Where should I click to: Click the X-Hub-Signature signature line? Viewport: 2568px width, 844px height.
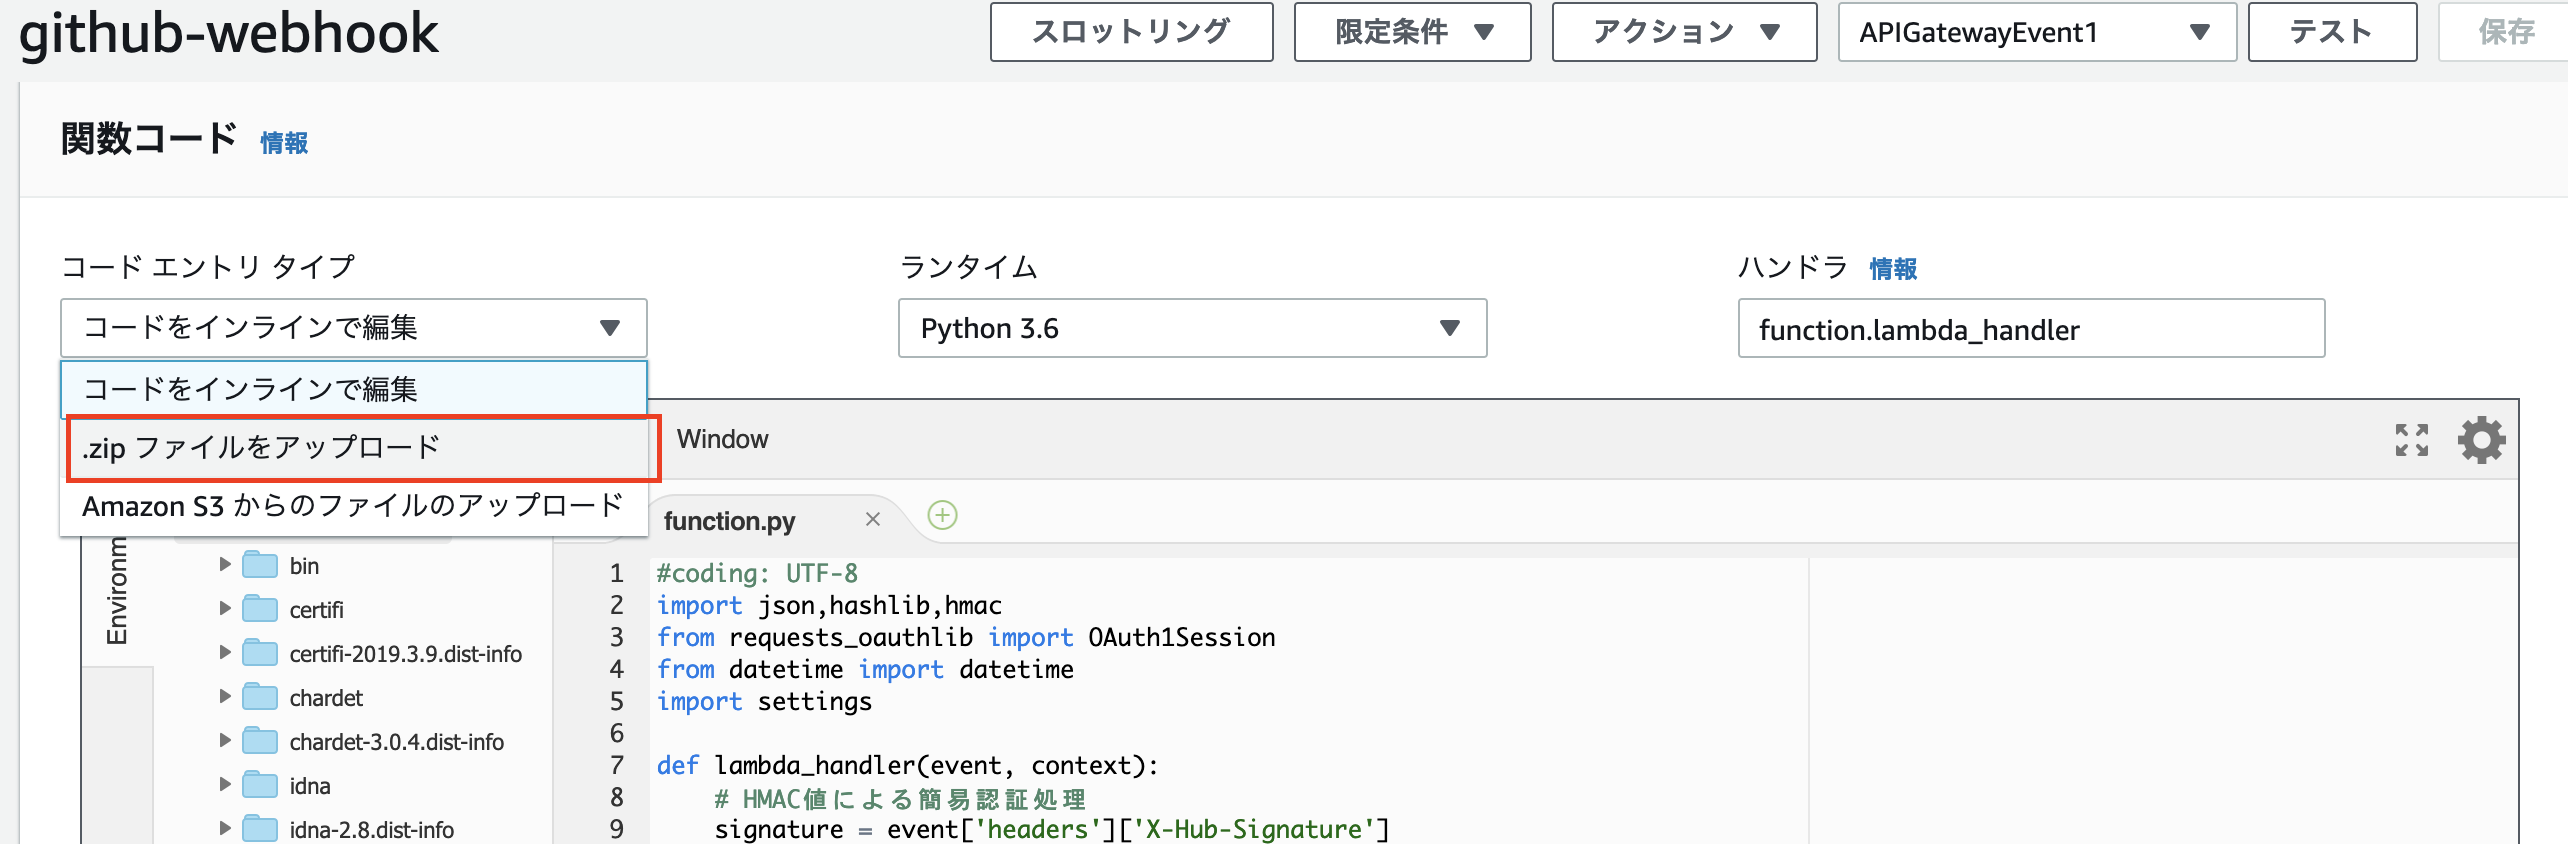coord(1052,829)
